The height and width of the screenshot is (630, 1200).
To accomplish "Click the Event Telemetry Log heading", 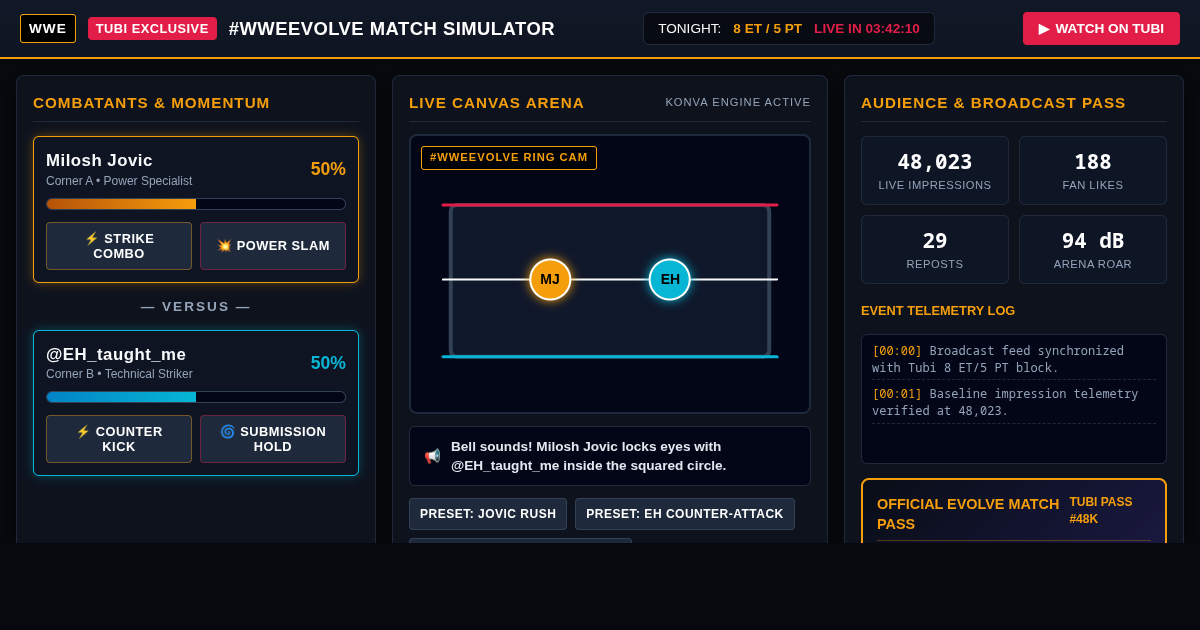I will [938, 310].
